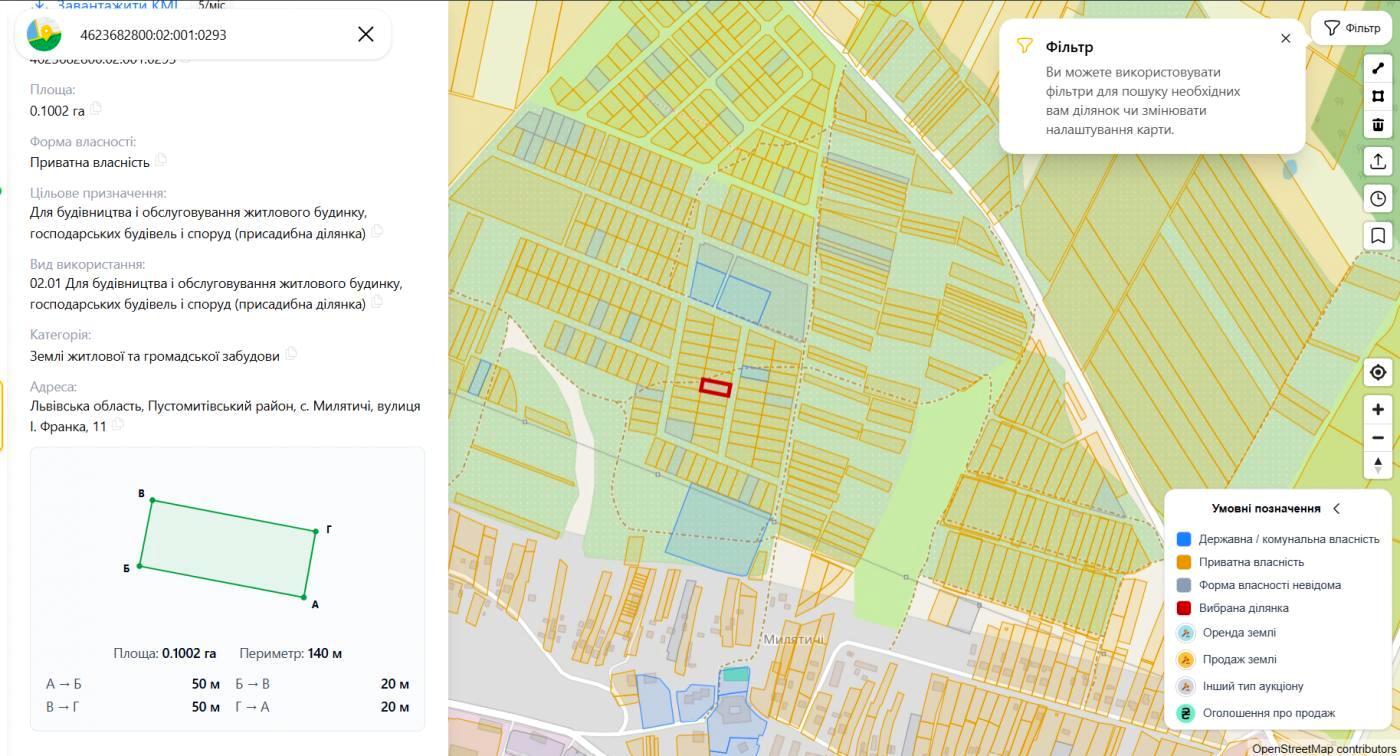1400x756 pixels.
Task: Reset map north with compass
Action: (1378, 466)
